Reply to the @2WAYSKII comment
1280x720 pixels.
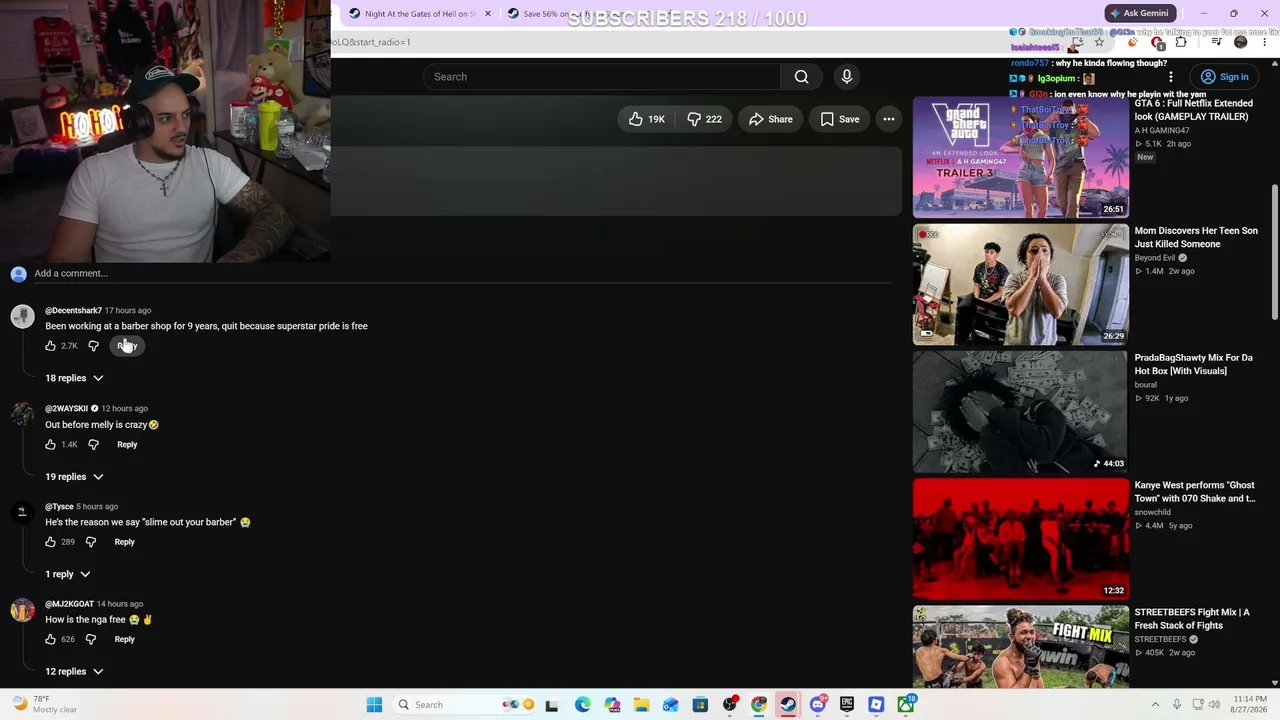coord(127,444)
